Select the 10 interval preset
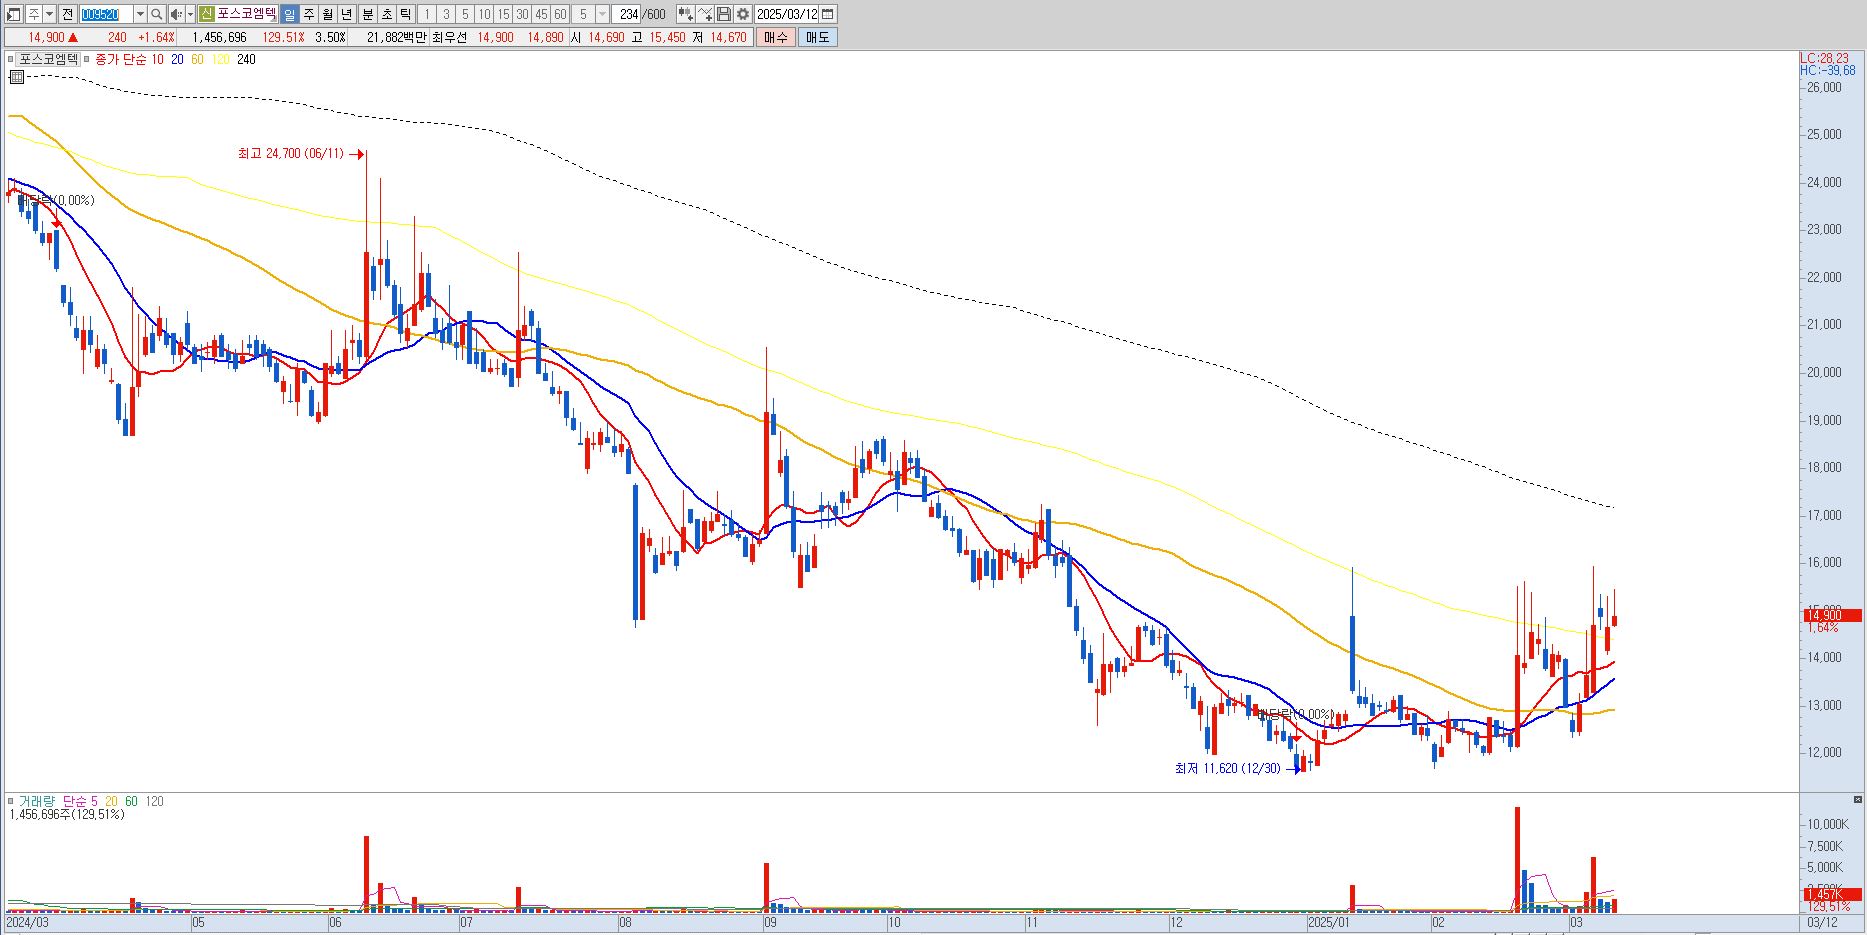 (x=484, y=14)
